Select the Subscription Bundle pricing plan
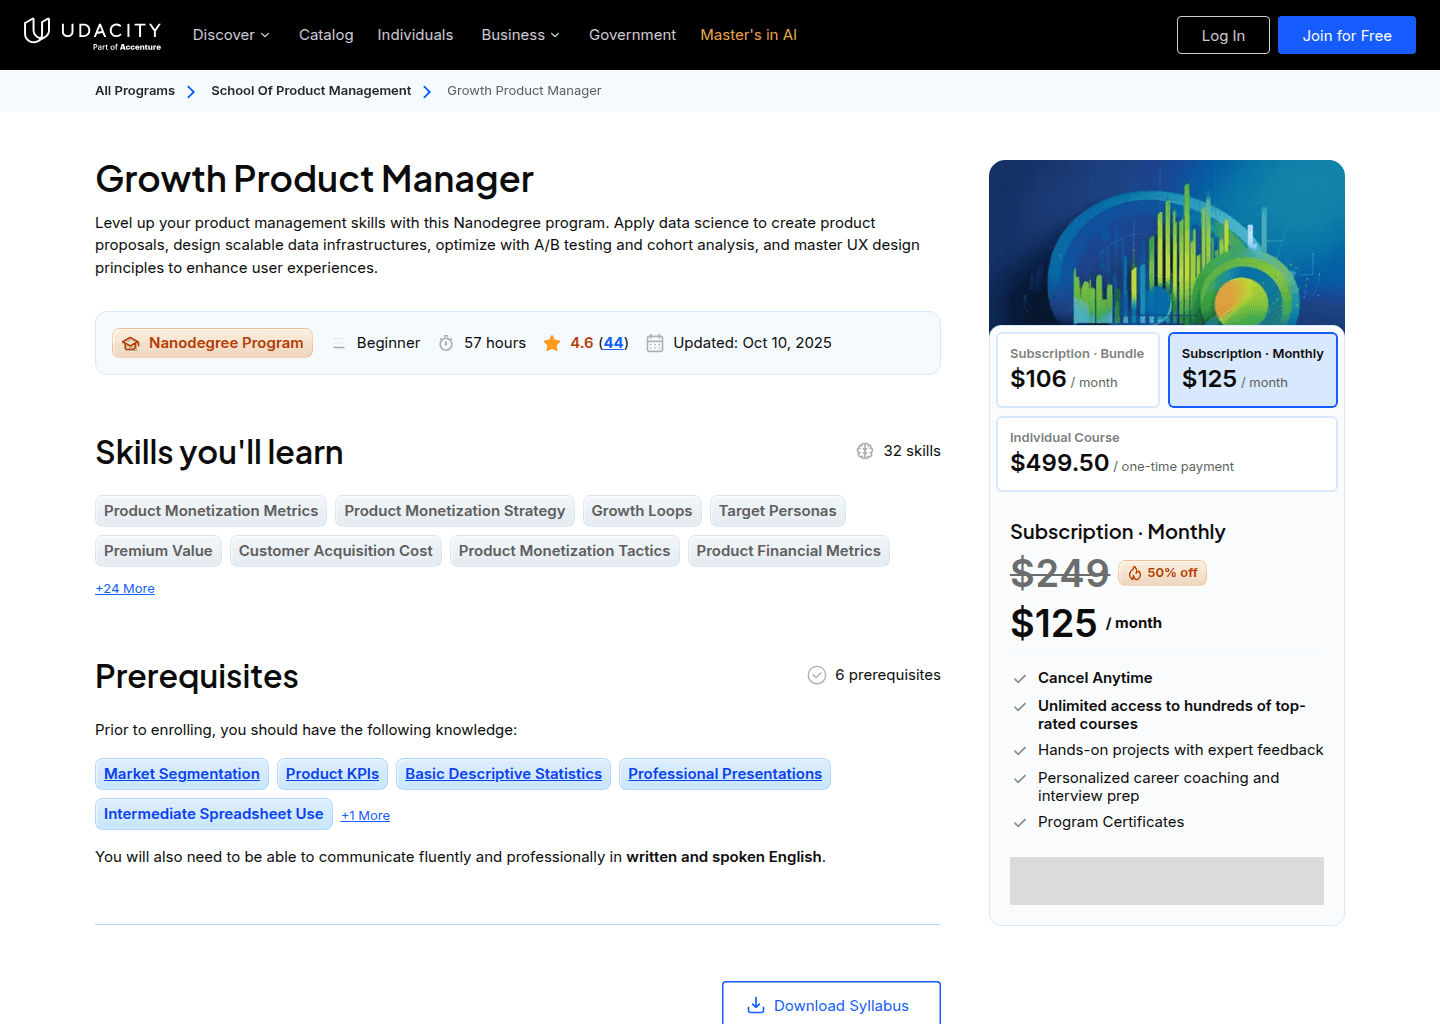The image size is (1440, 1024). [1078, 370]
